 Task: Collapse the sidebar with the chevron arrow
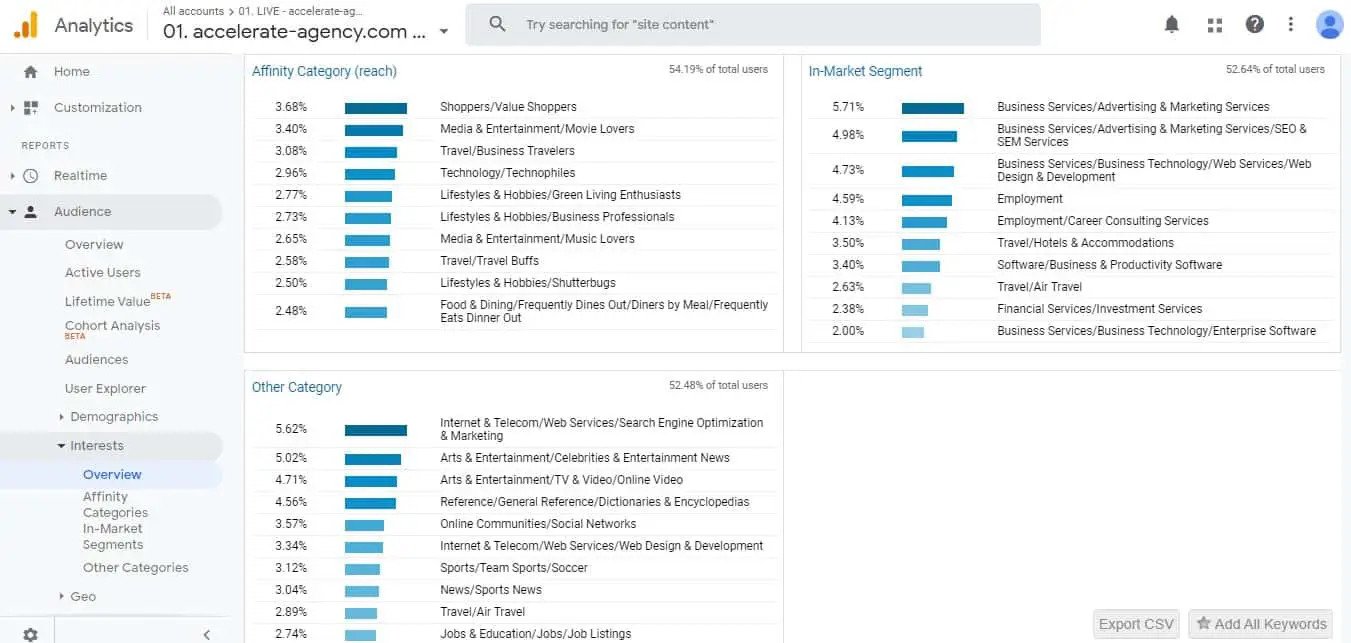pos(207,634)
